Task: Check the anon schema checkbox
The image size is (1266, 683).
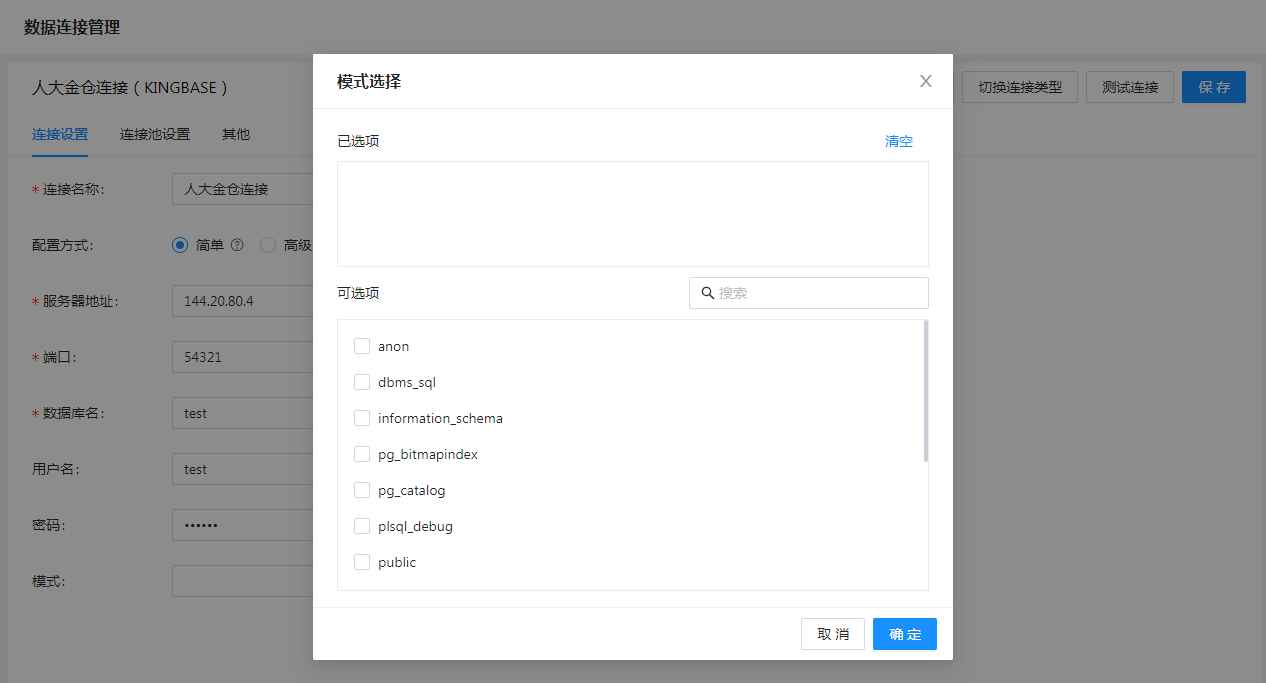Action: [x=362, y=346]
